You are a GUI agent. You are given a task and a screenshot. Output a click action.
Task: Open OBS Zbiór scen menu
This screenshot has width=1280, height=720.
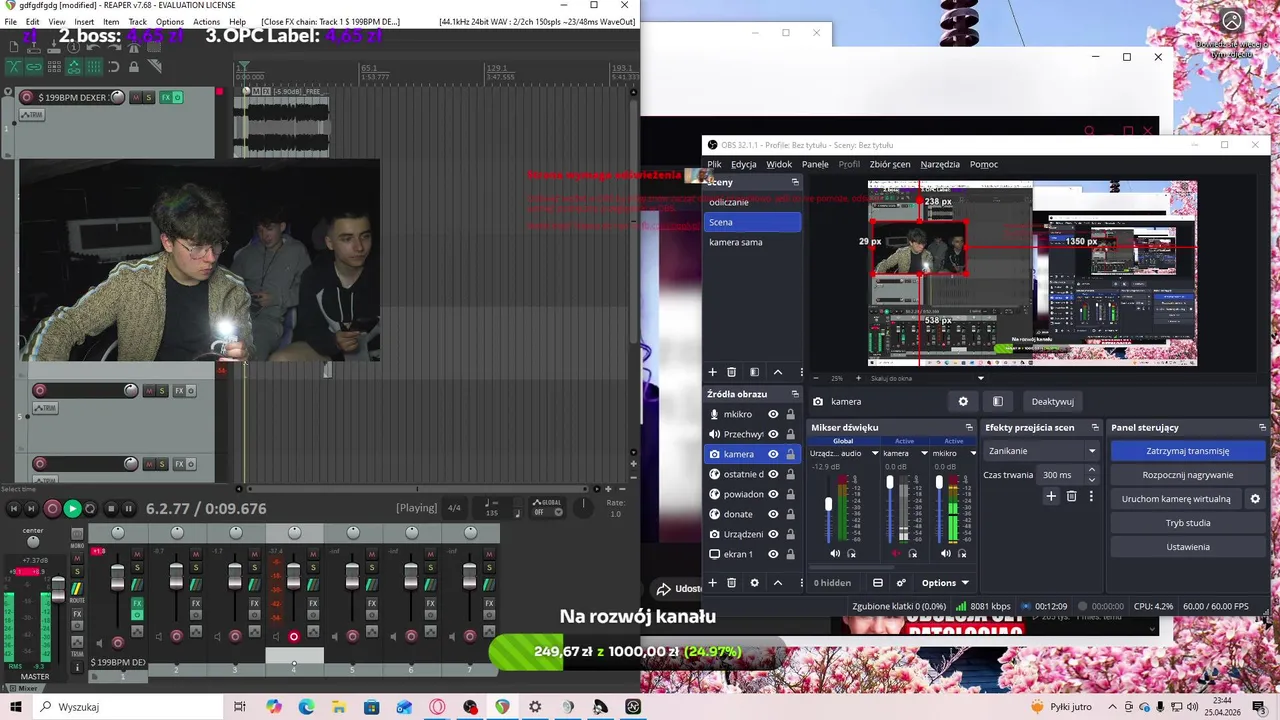pyautogui.click(x=890, y=164)
